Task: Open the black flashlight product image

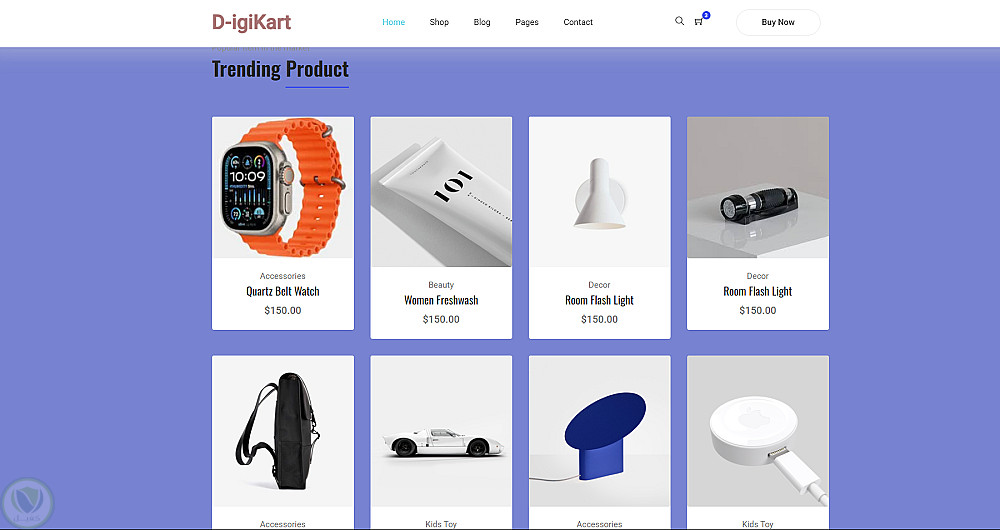Action: tap(758, 188)
